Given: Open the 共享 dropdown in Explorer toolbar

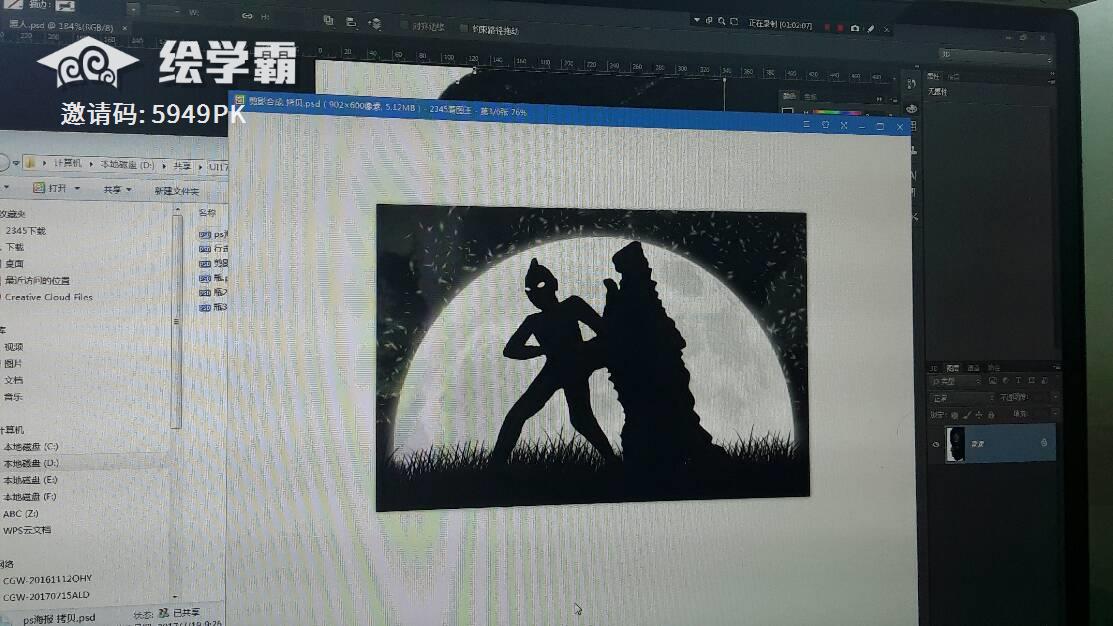Looking at the screenshot, I should pos(116,190).
